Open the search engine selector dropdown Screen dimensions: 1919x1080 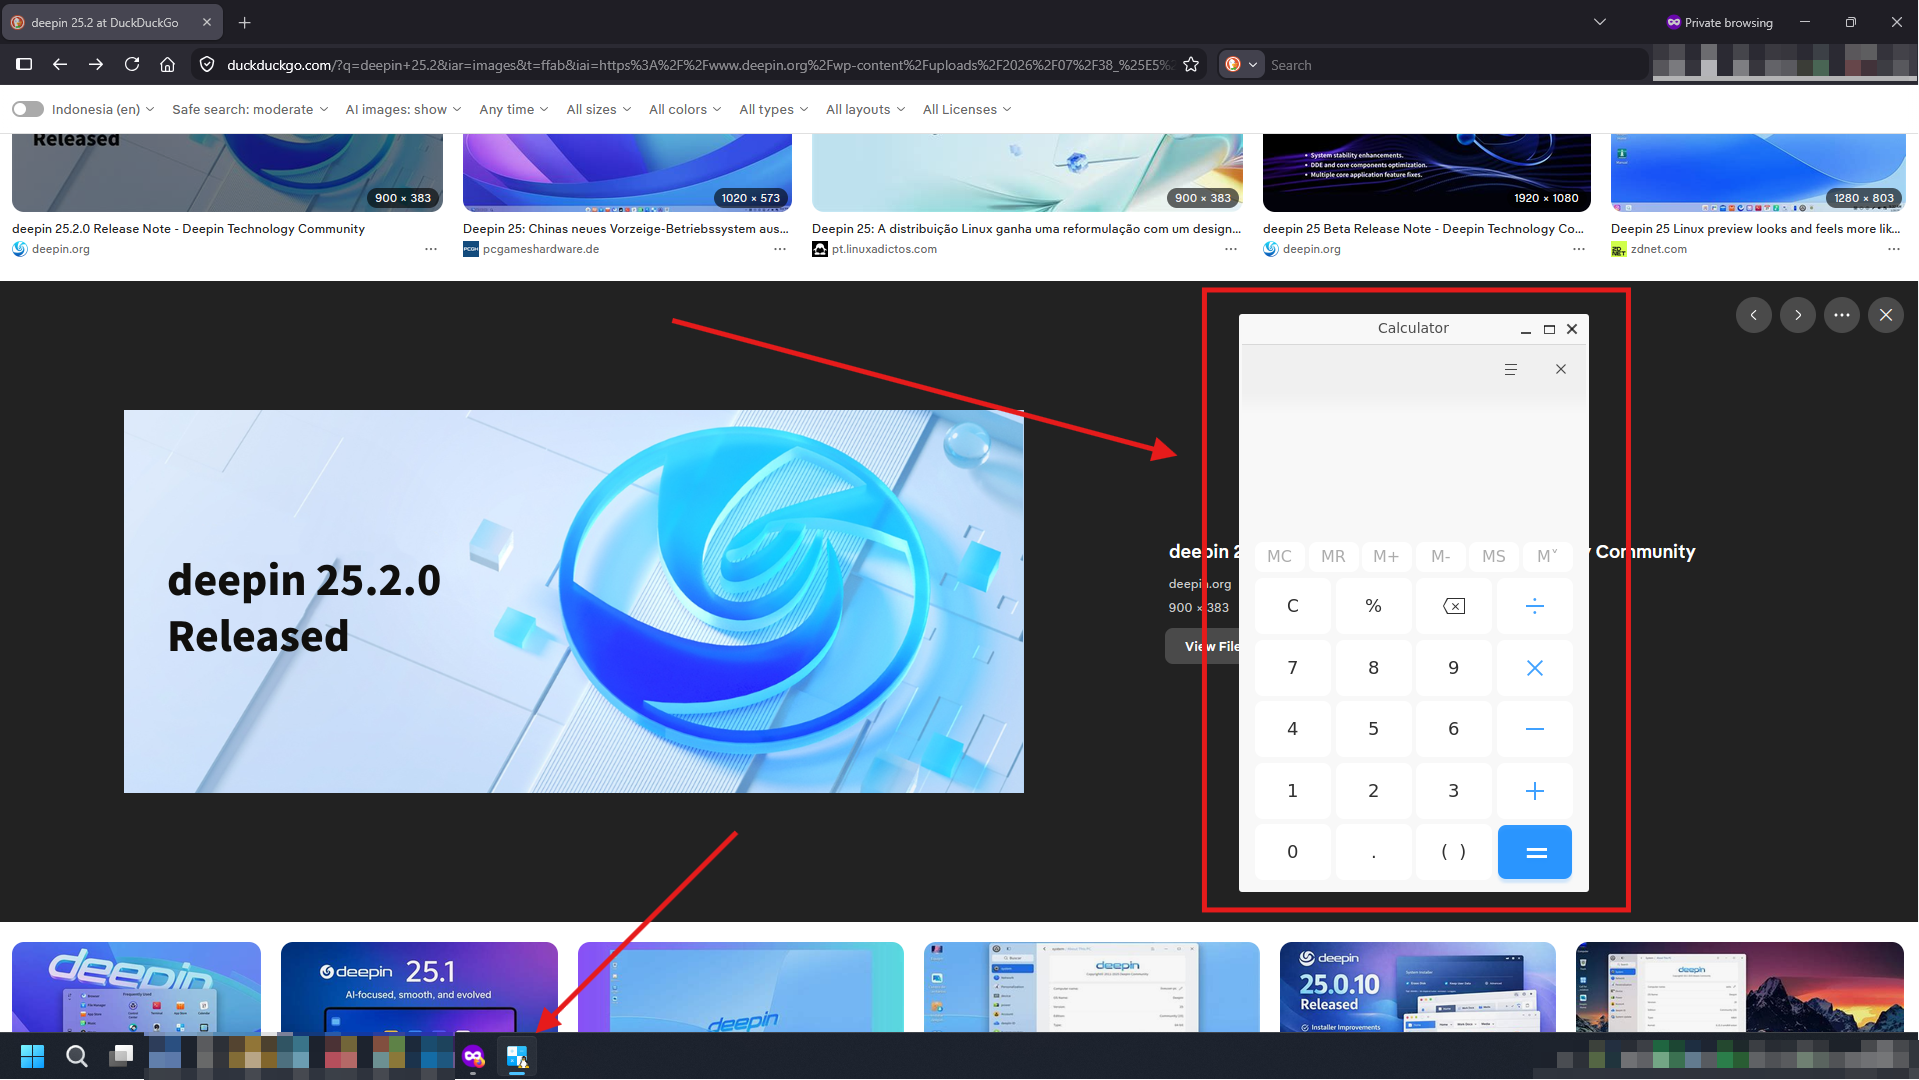[1241, 64]
